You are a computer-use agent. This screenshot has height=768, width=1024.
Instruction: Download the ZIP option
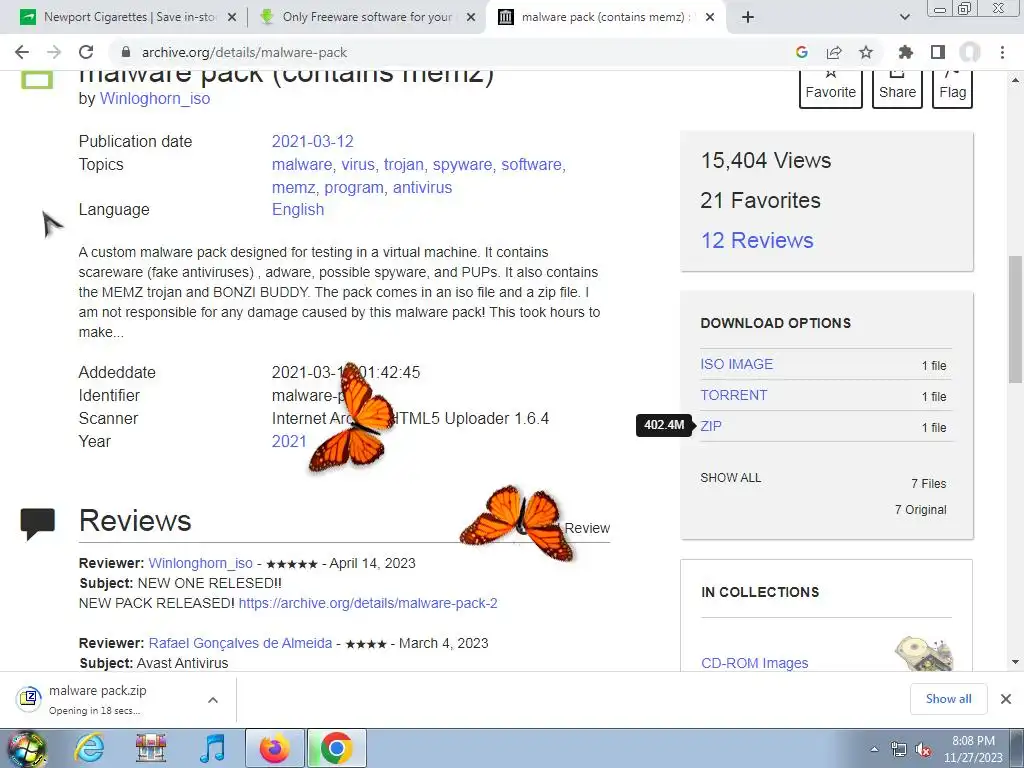tap(711, 426)
